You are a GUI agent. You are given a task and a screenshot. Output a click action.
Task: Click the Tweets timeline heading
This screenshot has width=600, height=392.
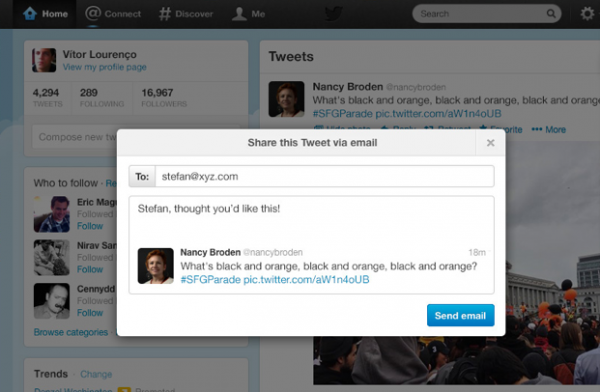tap(291, 57)
